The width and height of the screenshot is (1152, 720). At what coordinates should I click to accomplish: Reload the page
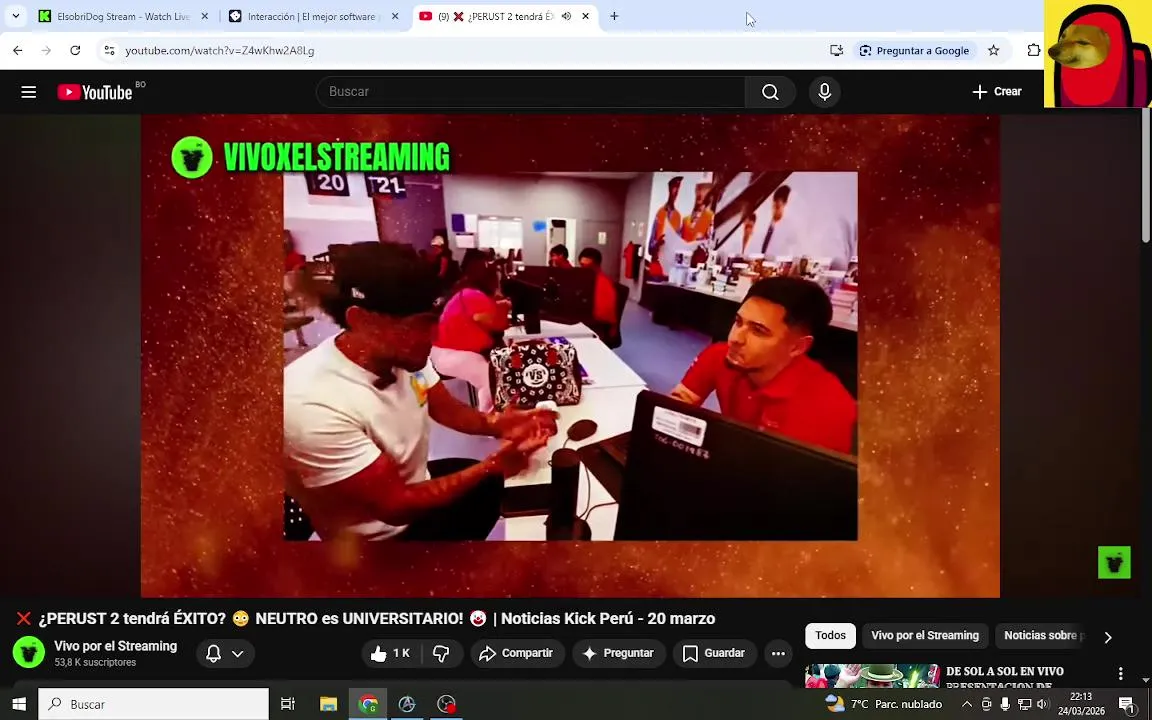(75, 51)
